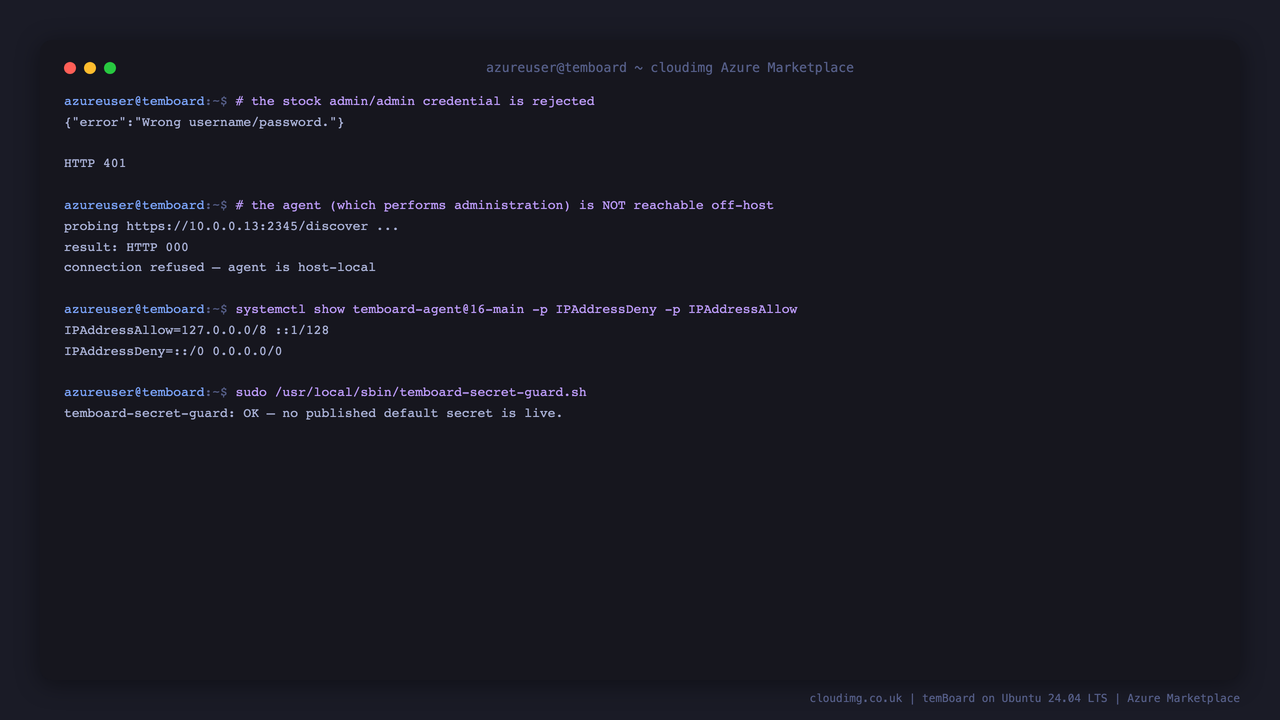
Task: Click the JSON error line 'Wrong username/password.'
Action: pyautogui.click(x=204, y=122)
